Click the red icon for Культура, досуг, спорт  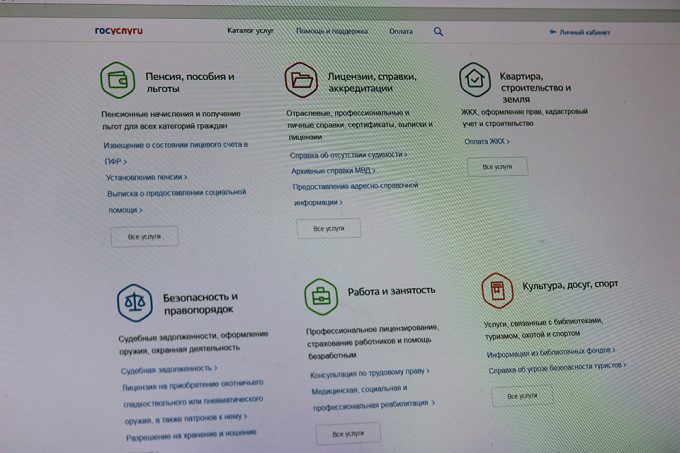click(497, 290)
